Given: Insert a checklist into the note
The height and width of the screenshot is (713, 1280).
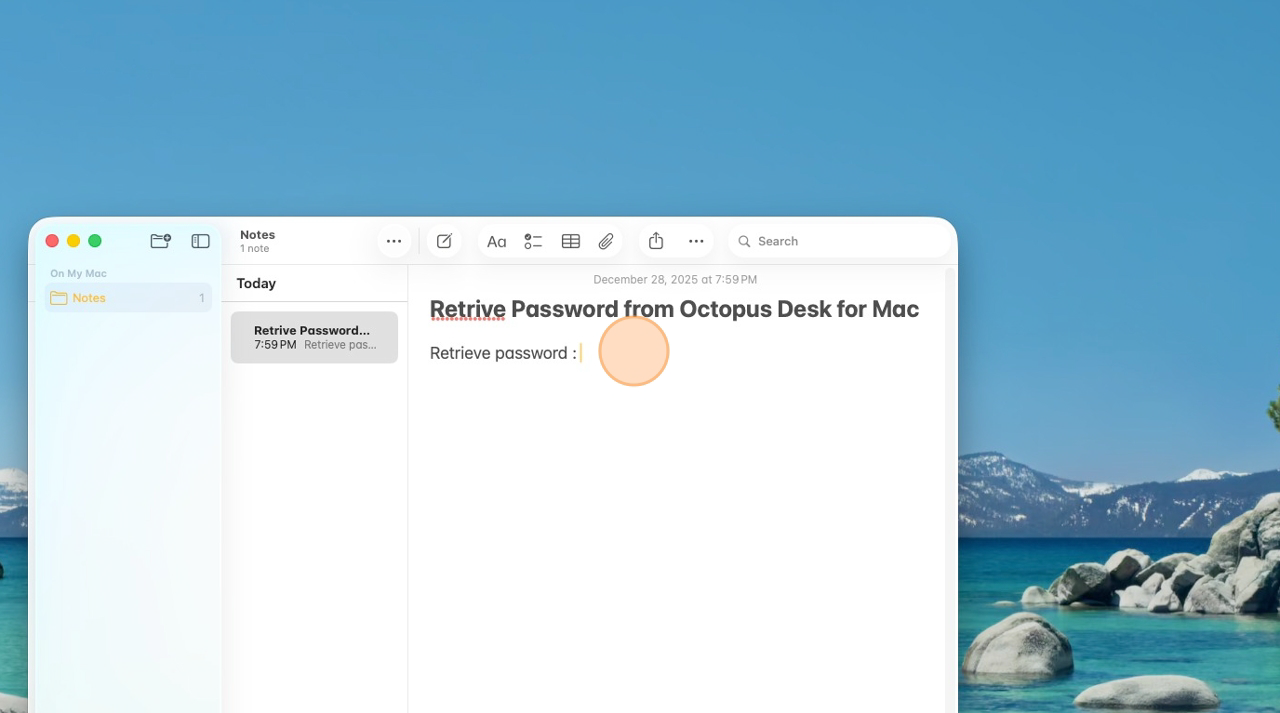Looking at the screenshot, I should tap(533, 241).
